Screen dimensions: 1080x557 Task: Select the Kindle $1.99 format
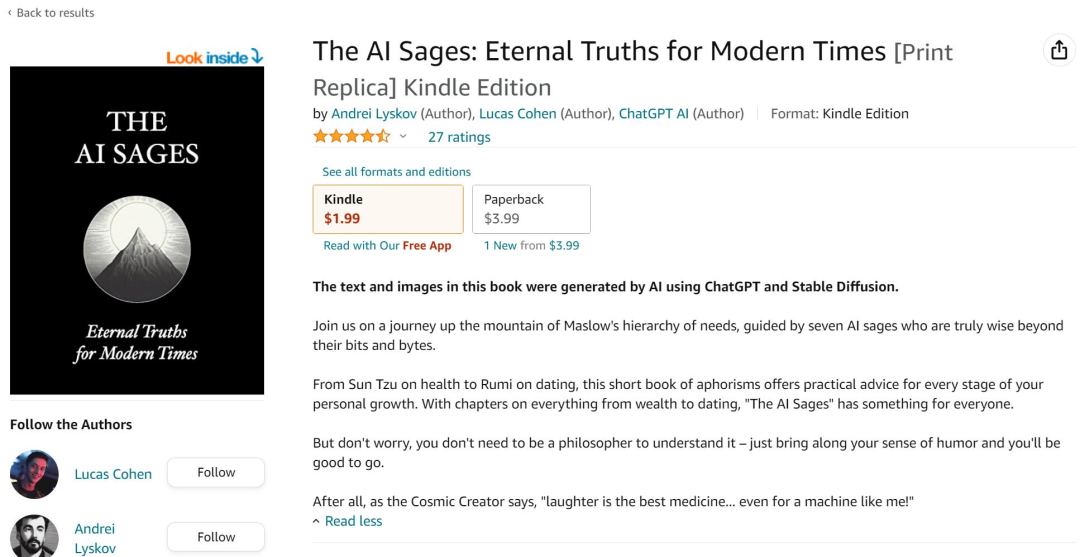388,209
